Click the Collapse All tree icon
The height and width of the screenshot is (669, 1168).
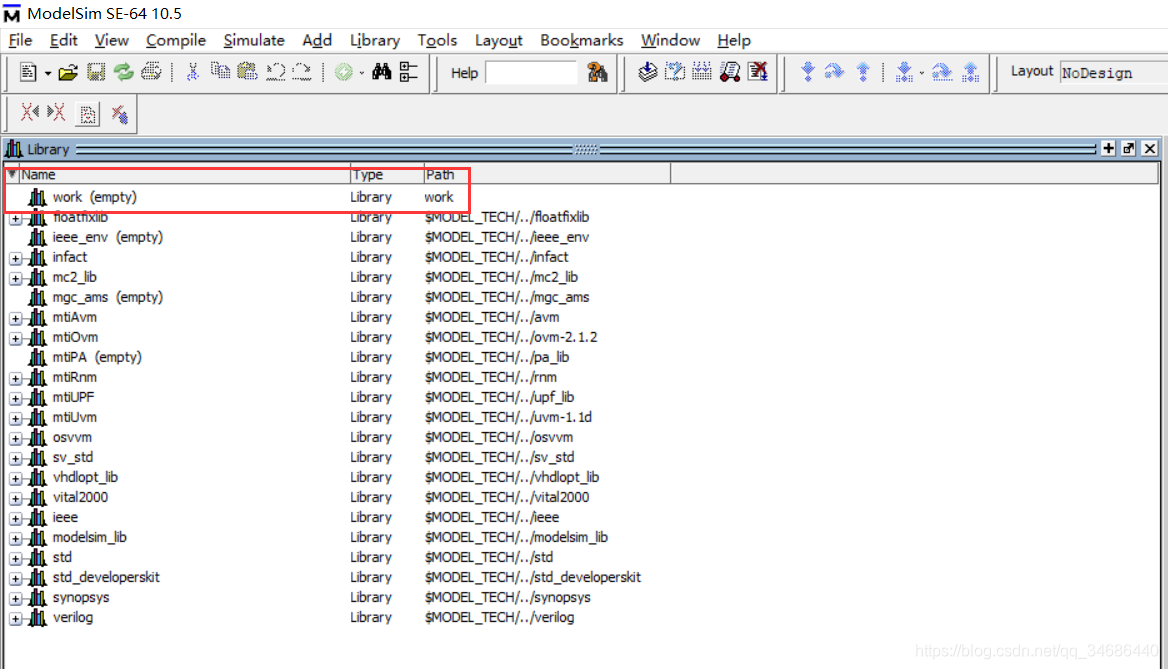tap(409, 72)
